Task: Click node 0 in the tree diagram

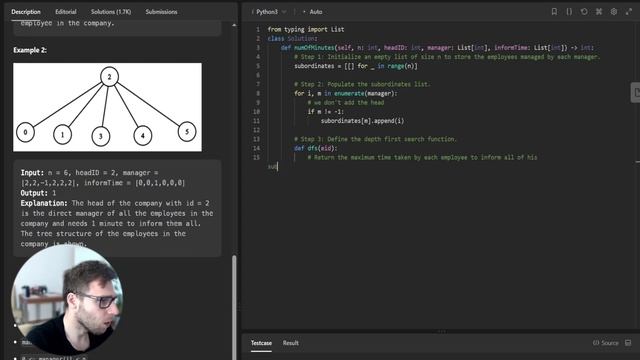Action: (x=25, y=132)
